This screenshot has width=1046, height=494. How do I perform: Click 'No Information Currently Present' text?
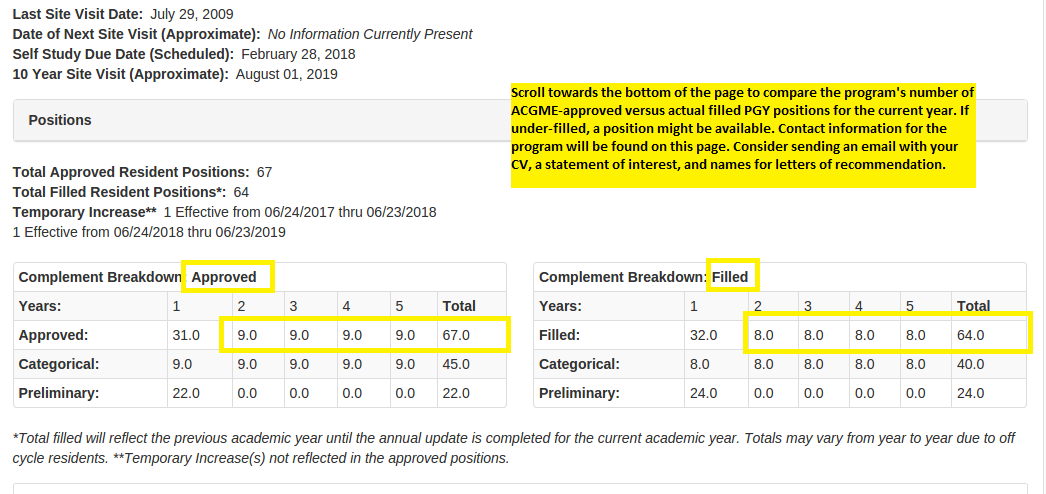370,34
